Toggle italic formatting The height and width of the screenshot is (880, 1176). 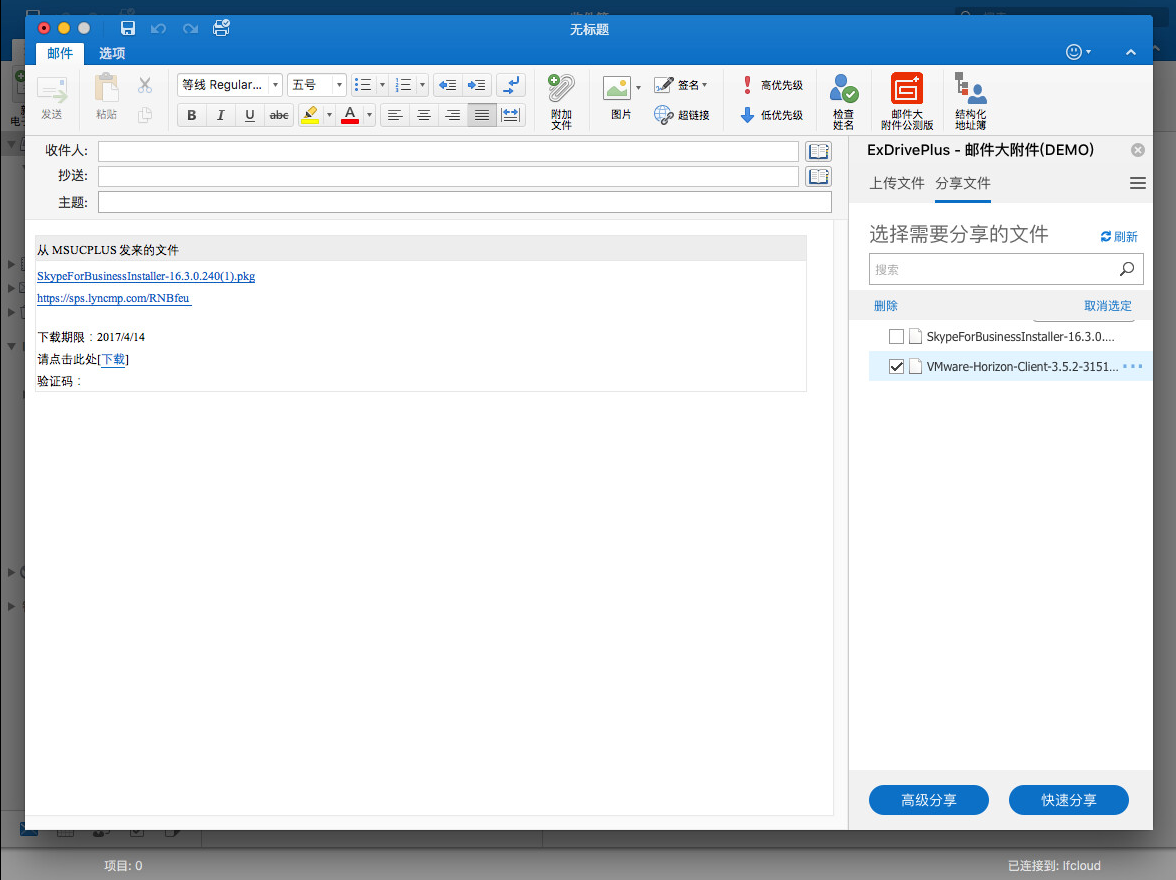[x=220, y=115]
